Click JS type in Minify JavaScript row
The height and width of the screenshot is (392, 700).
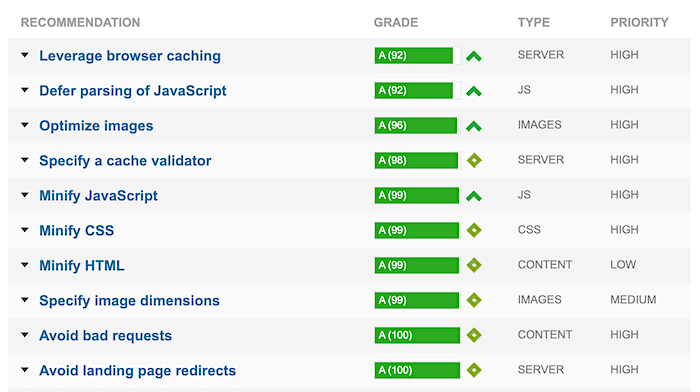tap(524, 195)
